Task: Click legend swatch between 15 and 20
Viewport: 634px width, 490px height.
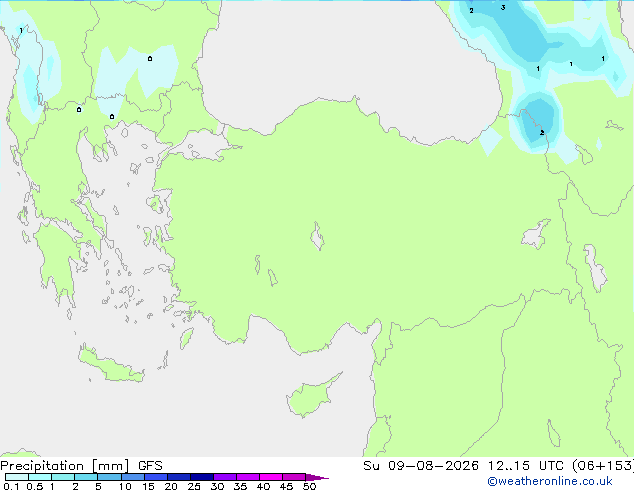Action: [x=156, y=477]
